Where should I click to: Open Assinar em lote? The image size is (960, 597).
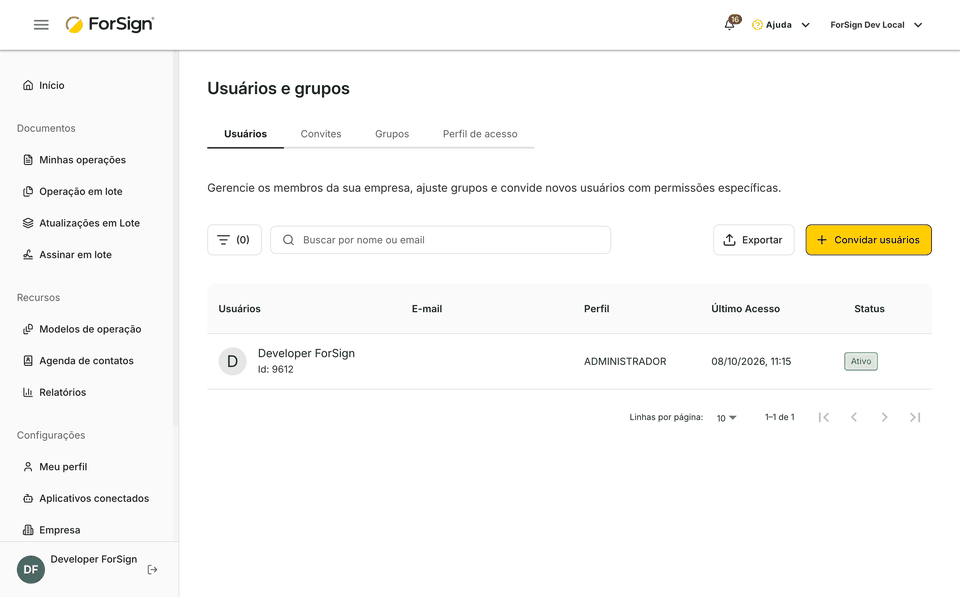[67, 255]
